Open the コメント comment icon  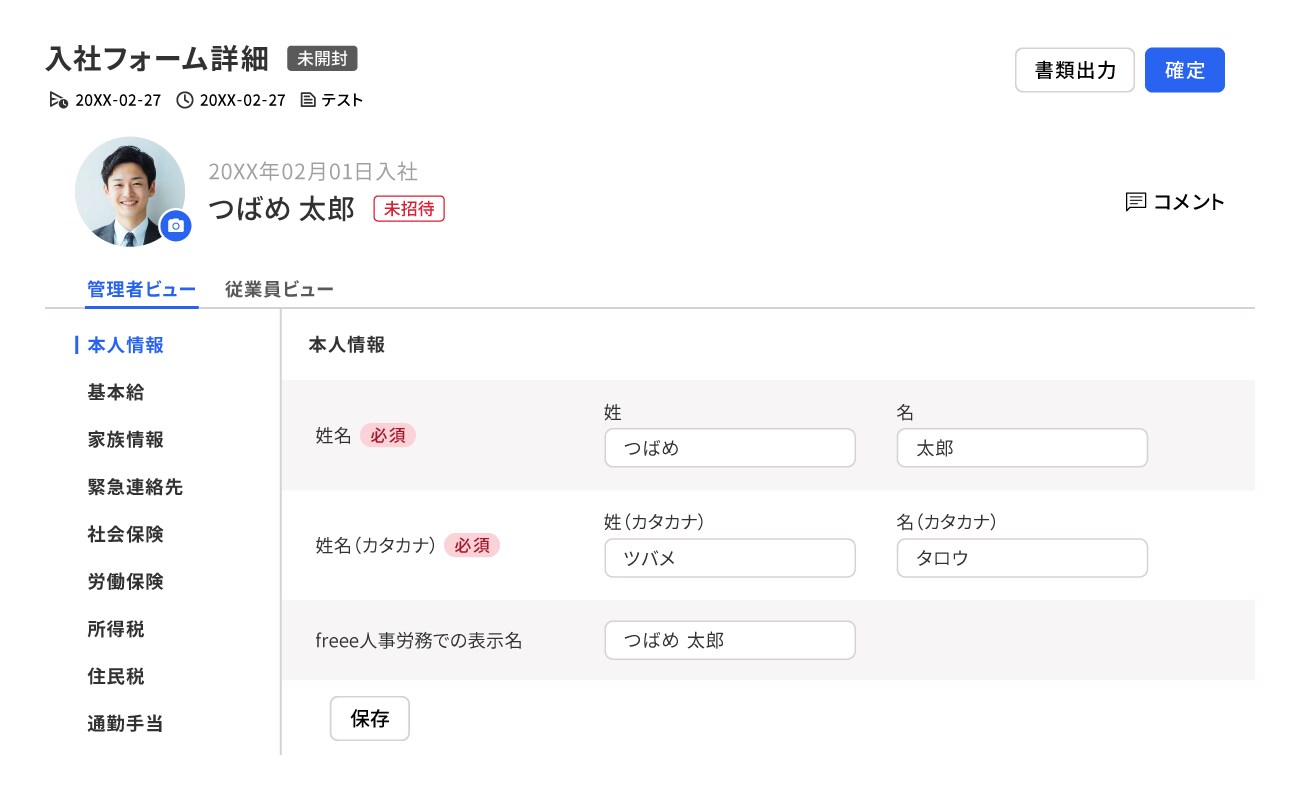1135,202
